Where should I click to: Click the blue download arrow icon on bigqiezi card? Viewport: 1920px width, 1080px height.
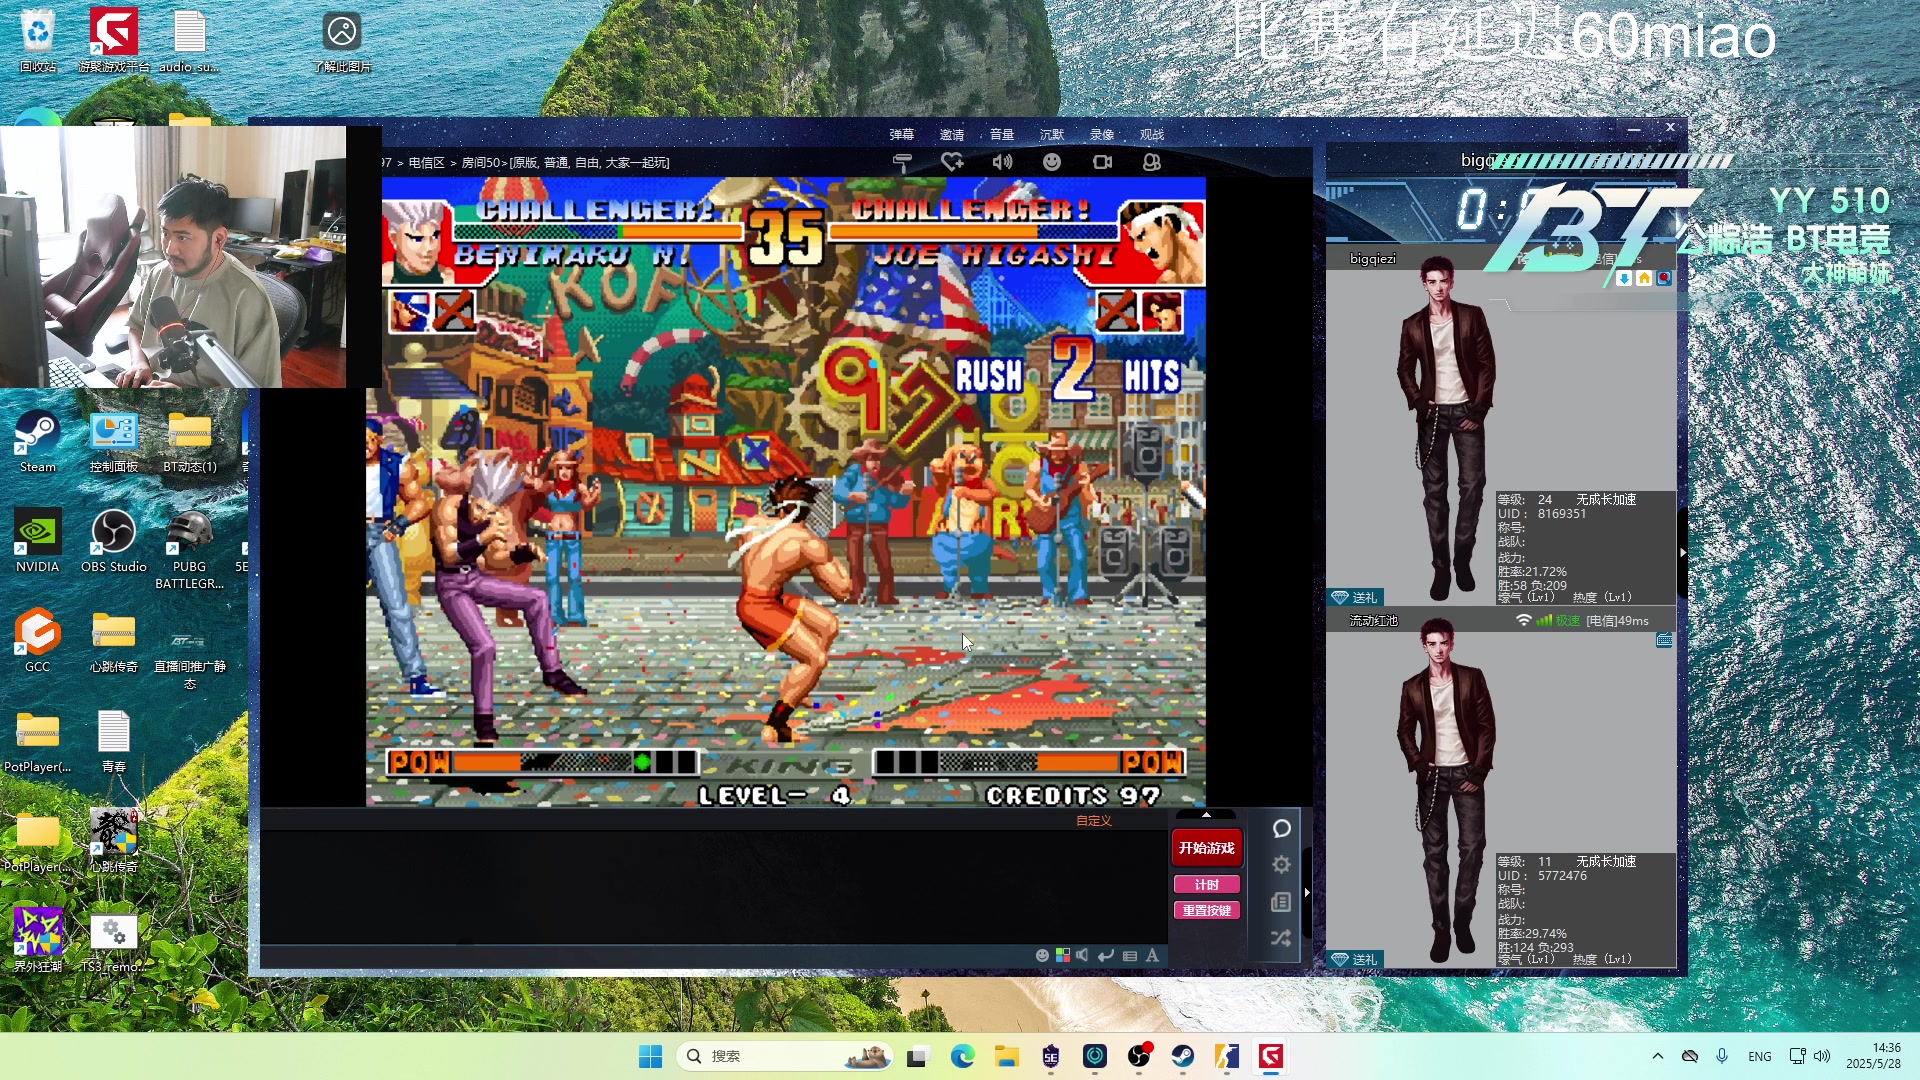1624,278
